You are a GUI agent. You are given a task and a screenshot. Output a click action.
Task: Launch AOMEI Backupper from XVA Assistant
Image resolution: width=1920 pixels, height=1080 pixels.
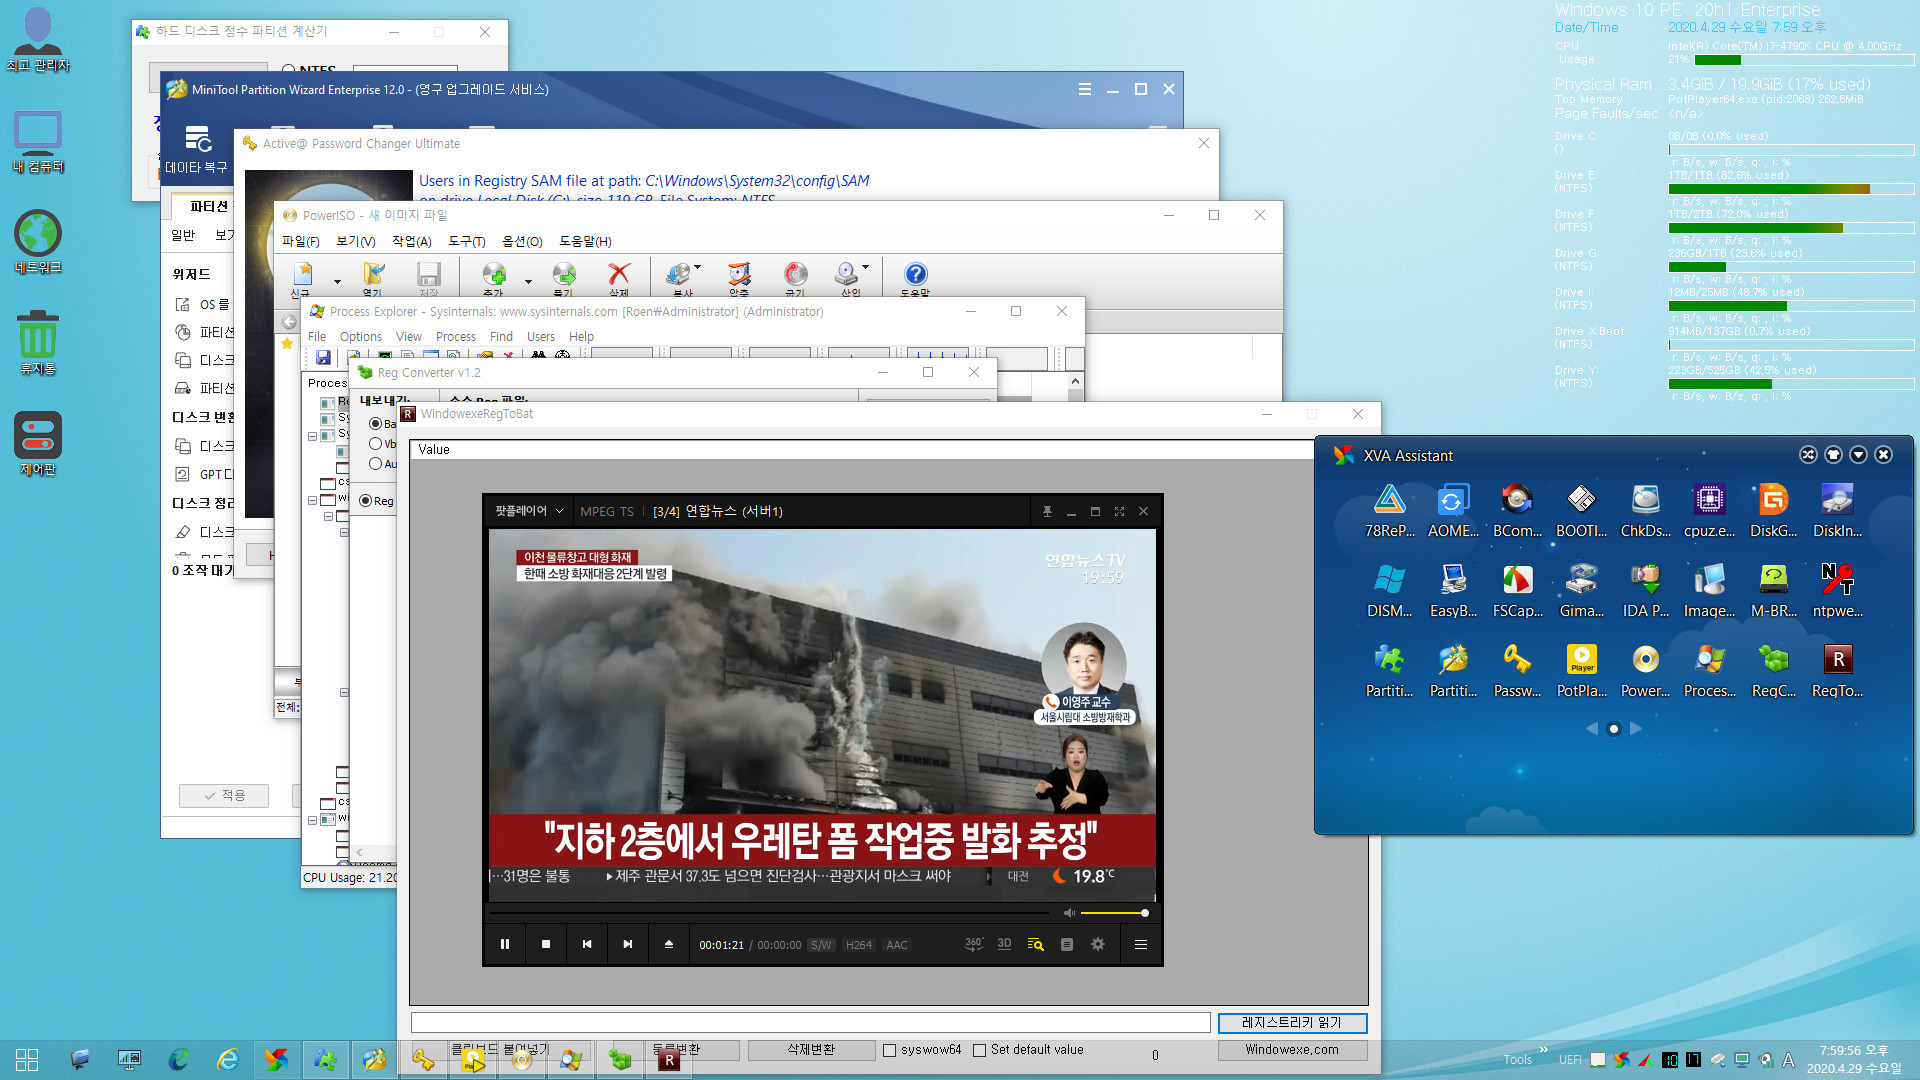click(1453, 510)
